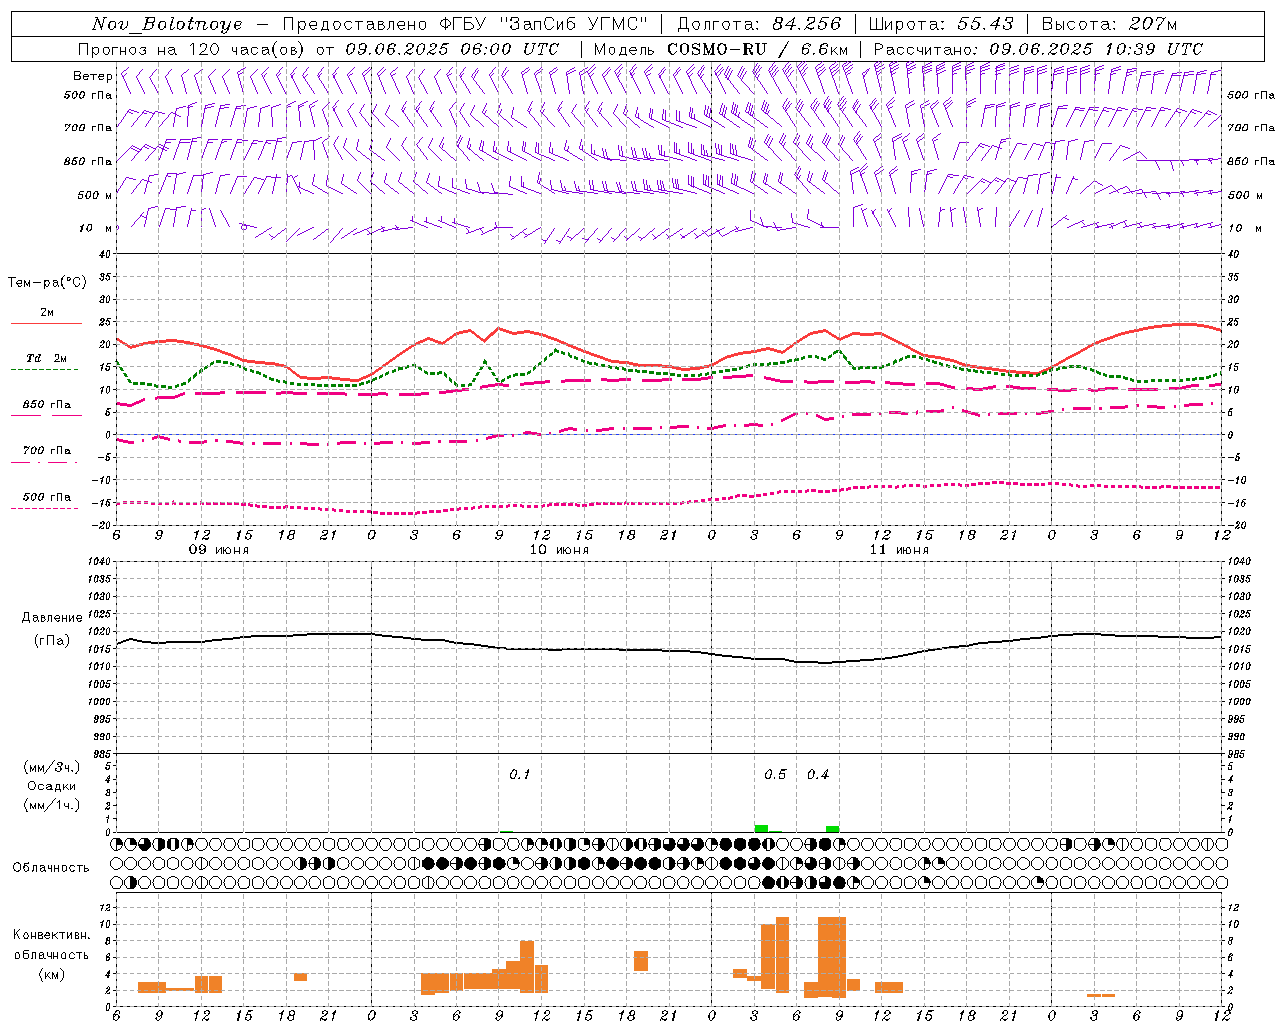Click the Долгота: 84.256 header field
Viewport: 1280px width, 1024px height.
point(759,24)
